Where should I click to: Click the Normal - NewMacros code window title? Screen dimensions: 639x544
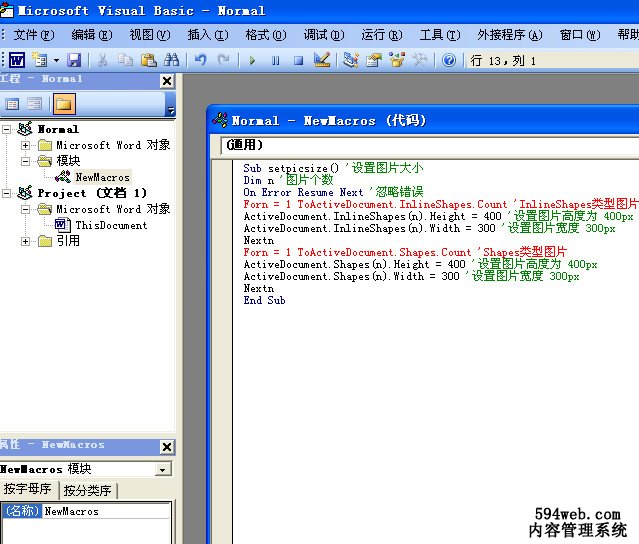328,121
